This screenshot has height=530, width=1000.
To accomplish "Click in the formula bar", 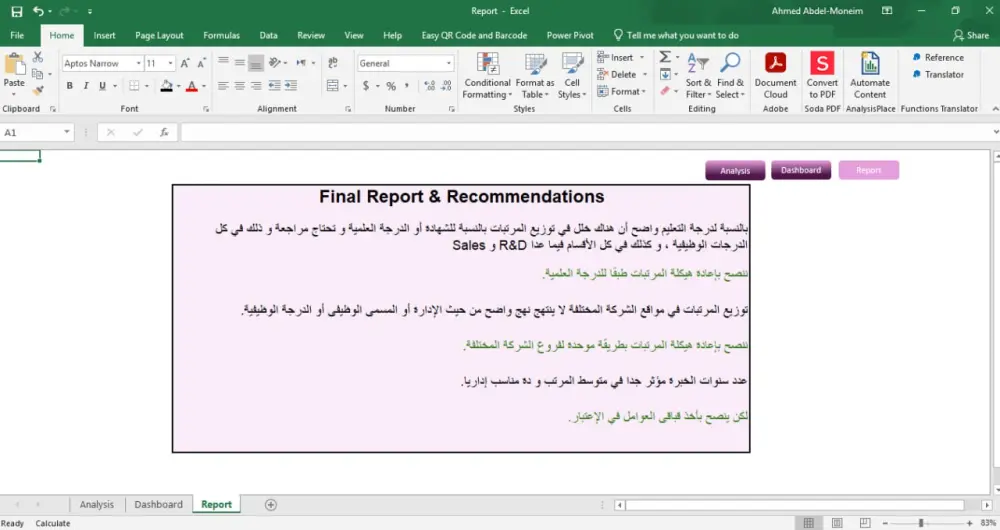I will pos(587,133).
